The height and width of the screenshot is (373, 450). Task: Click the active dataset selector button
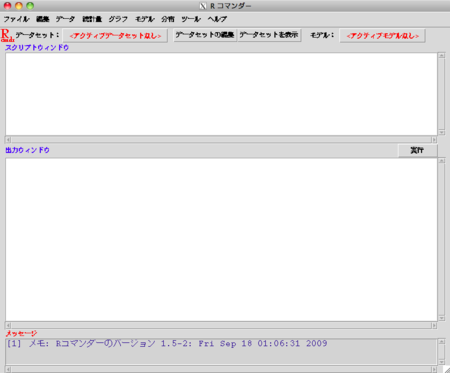tap(115, 36)
